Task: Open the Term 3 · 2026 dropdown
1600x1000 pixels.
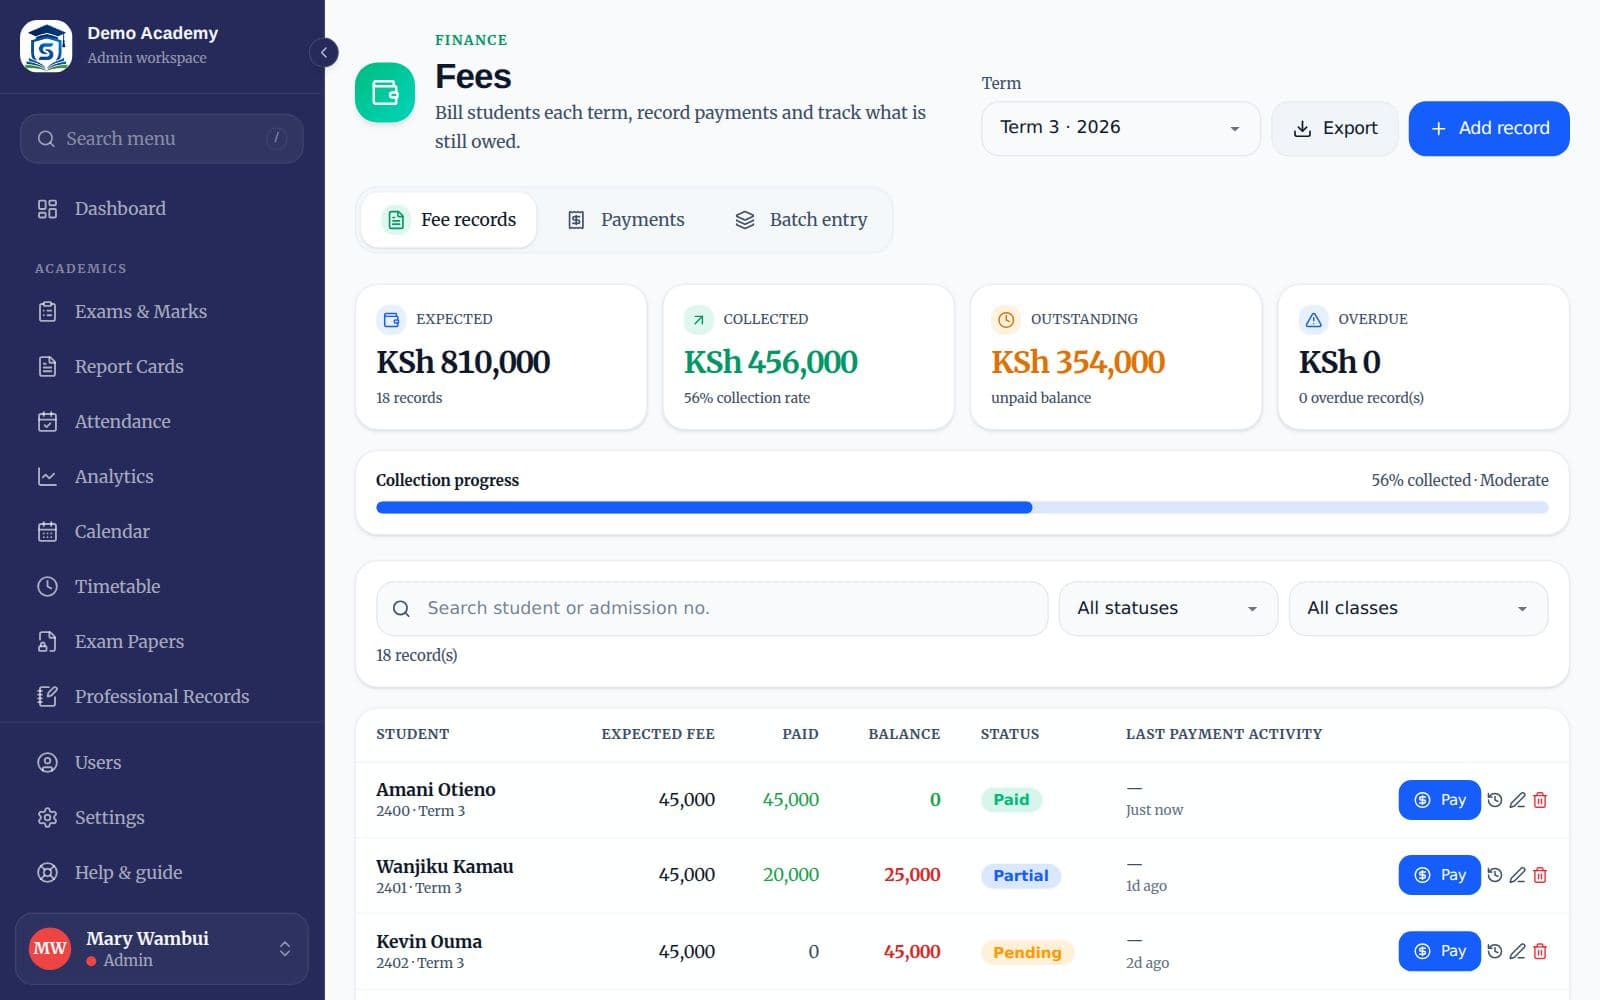Action: 1120,128
